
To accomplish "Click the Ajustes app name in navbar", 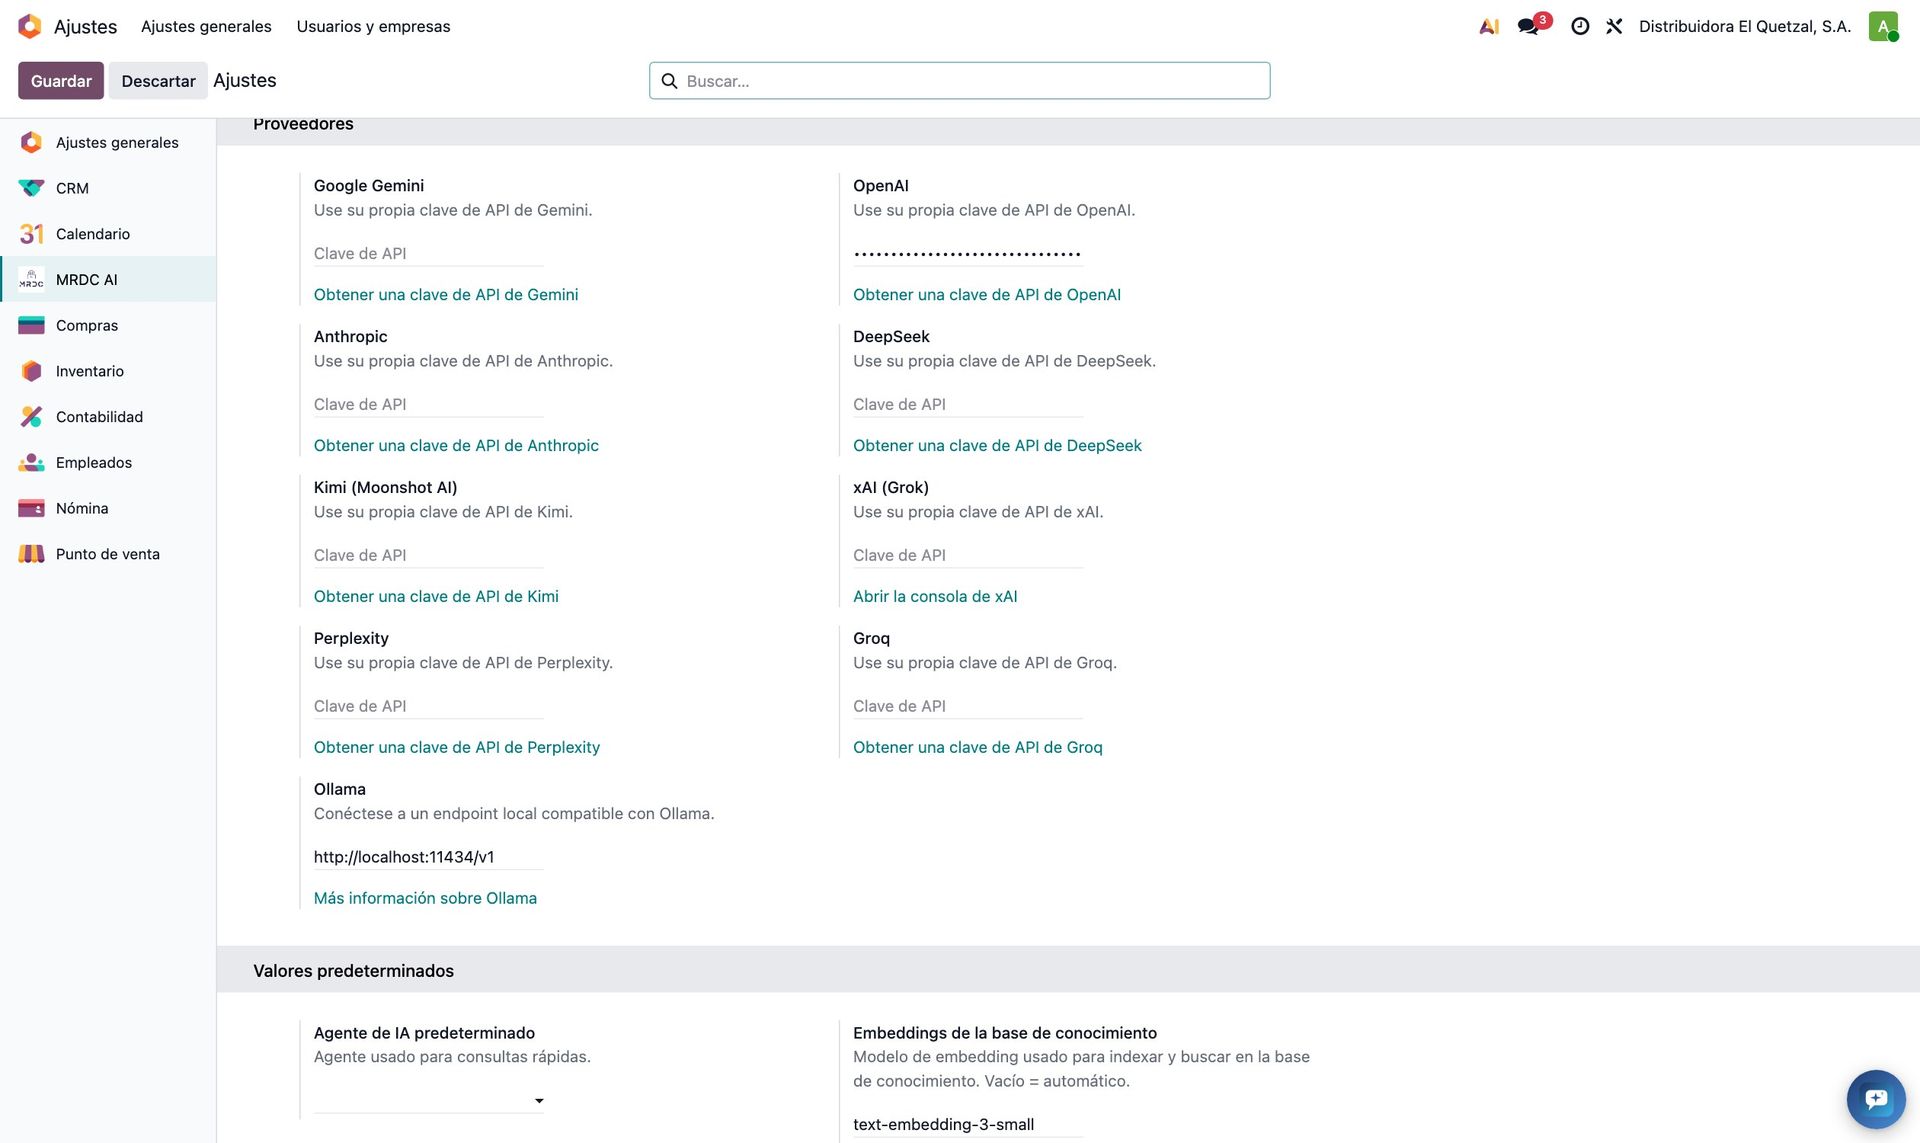I will [85, 27].
